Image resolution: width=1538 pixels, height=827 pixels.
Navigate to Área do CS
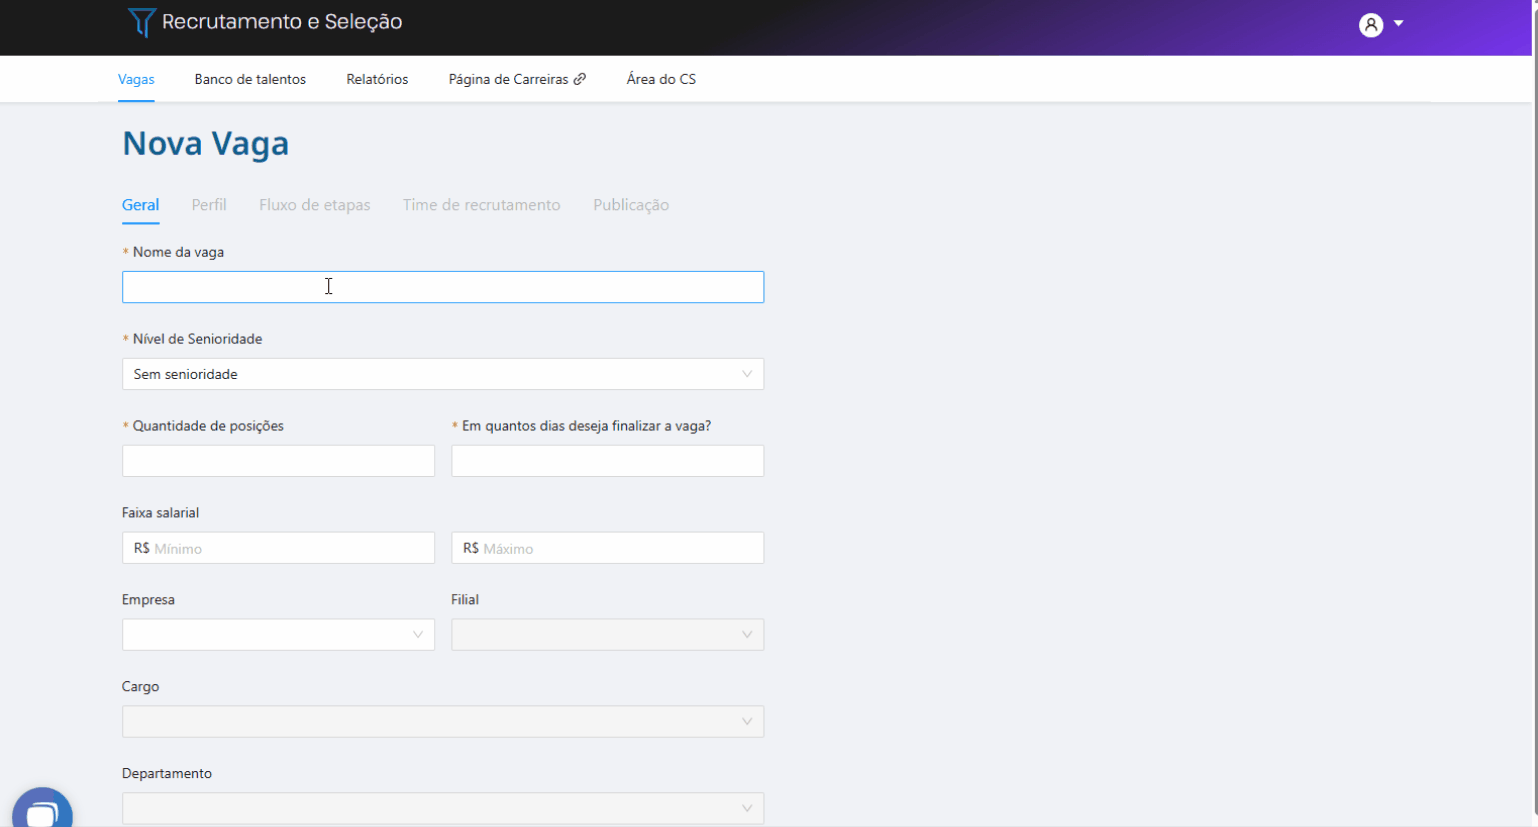pyautogui.click(x=661, y=79)
